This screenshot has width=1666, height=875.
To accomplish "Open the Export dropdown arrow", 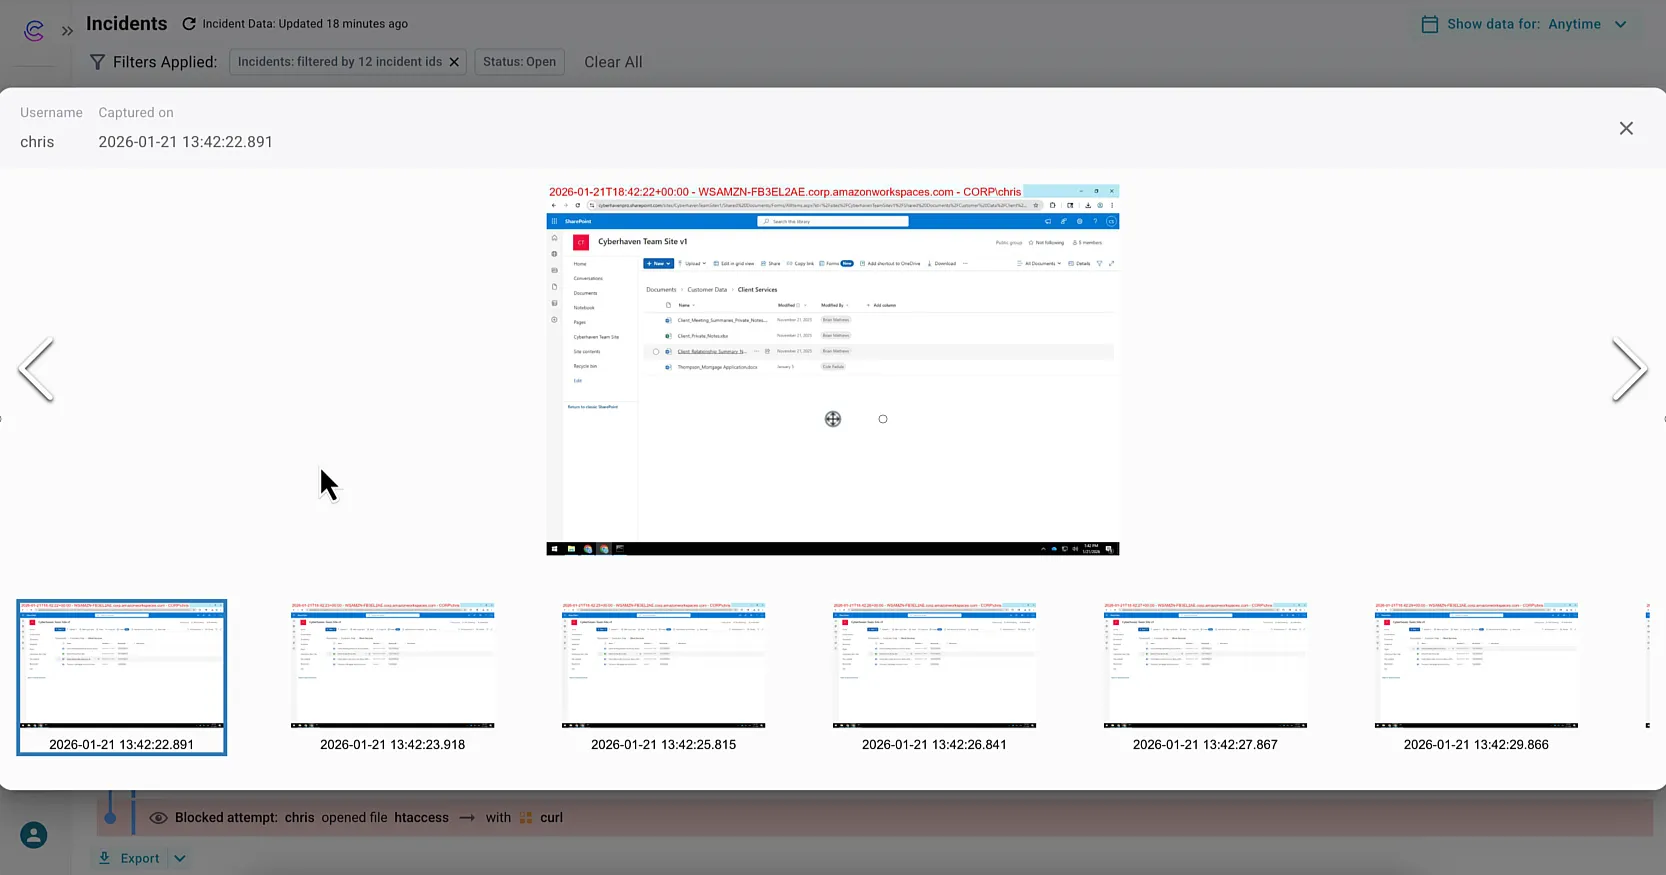I will (x=180, y=858).
